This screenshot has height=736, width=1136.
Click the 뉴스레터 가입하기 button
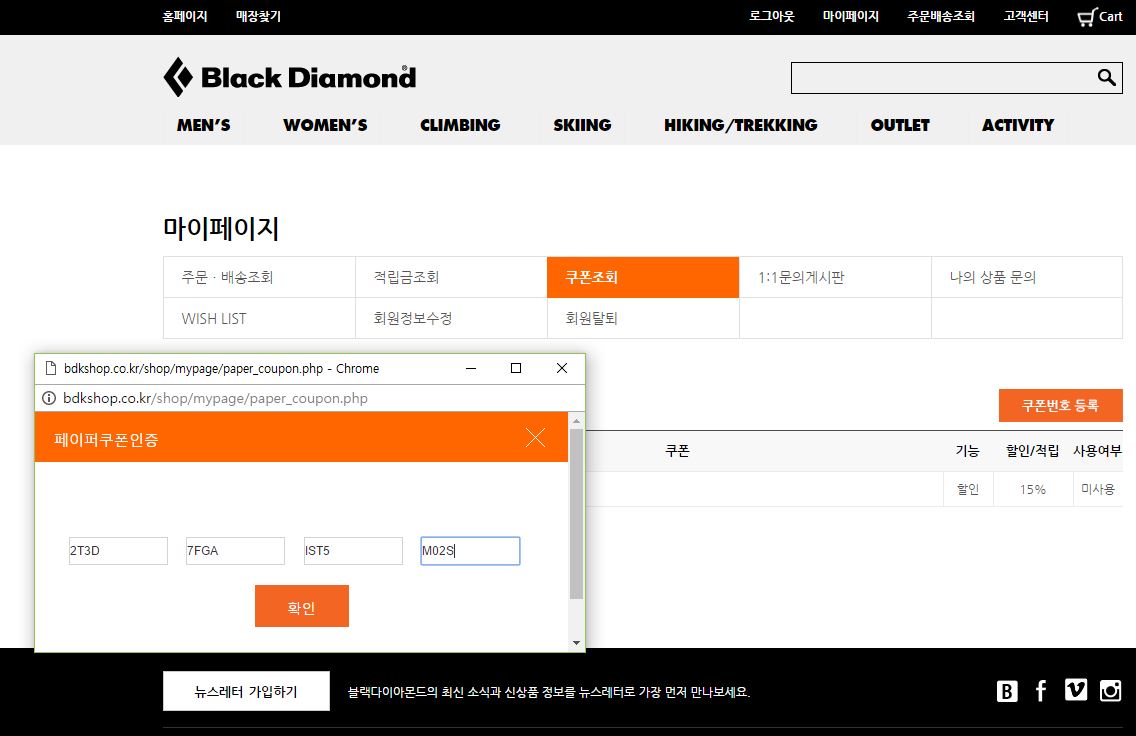tap(246, 691)
